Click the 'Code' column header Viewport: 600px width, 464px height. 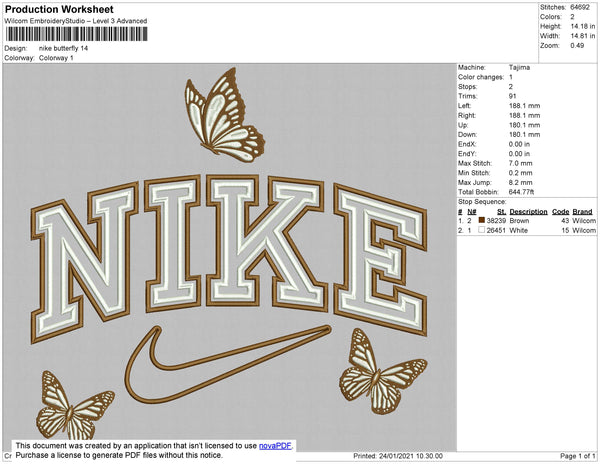pyautogui.click(x=561, y=212)
